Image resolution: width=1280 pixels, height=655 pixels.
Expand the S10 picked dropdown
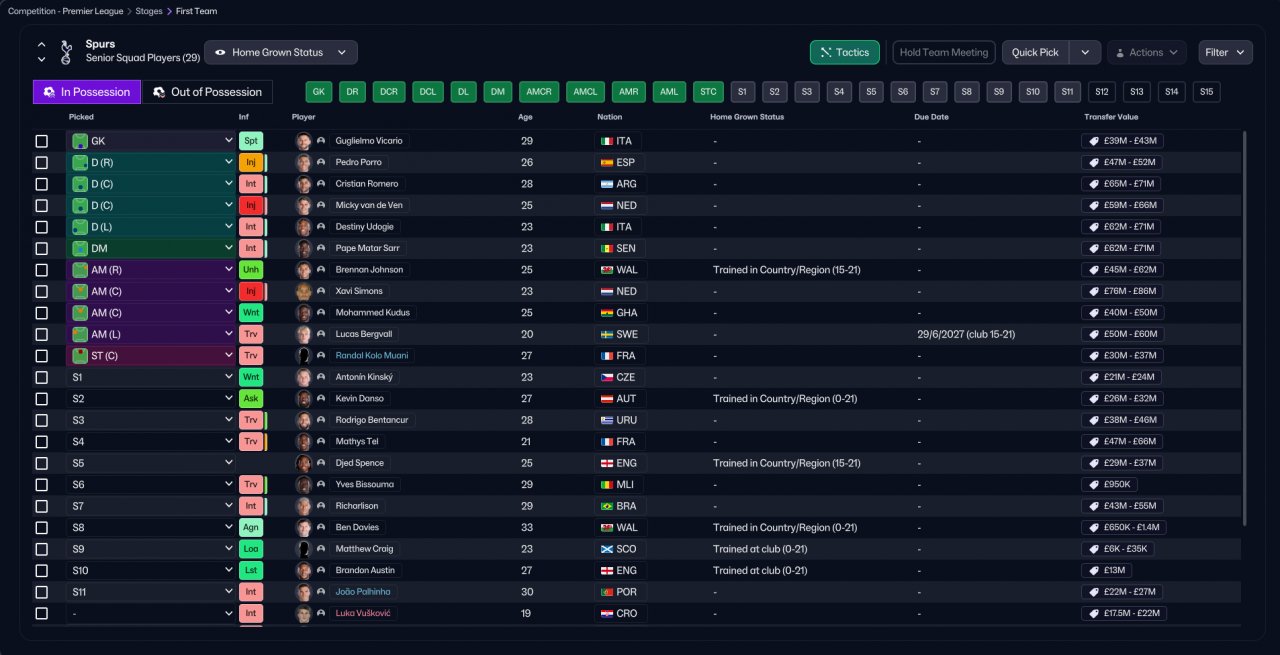point(151,571)
